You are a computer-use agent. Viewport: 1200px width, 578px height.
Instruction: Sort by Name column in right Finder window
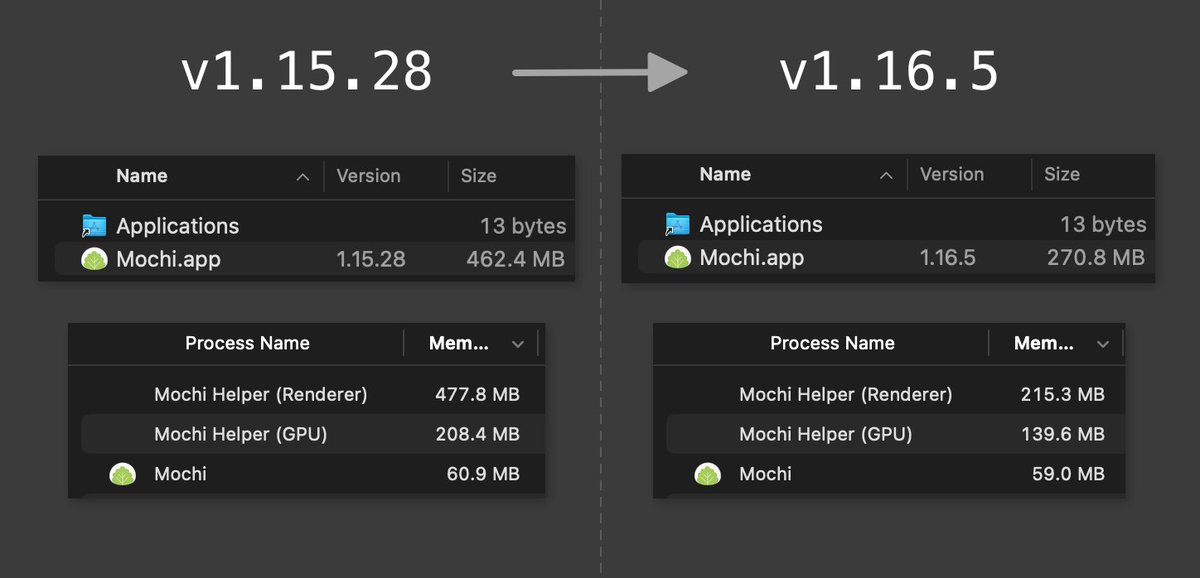click(725, 174)
